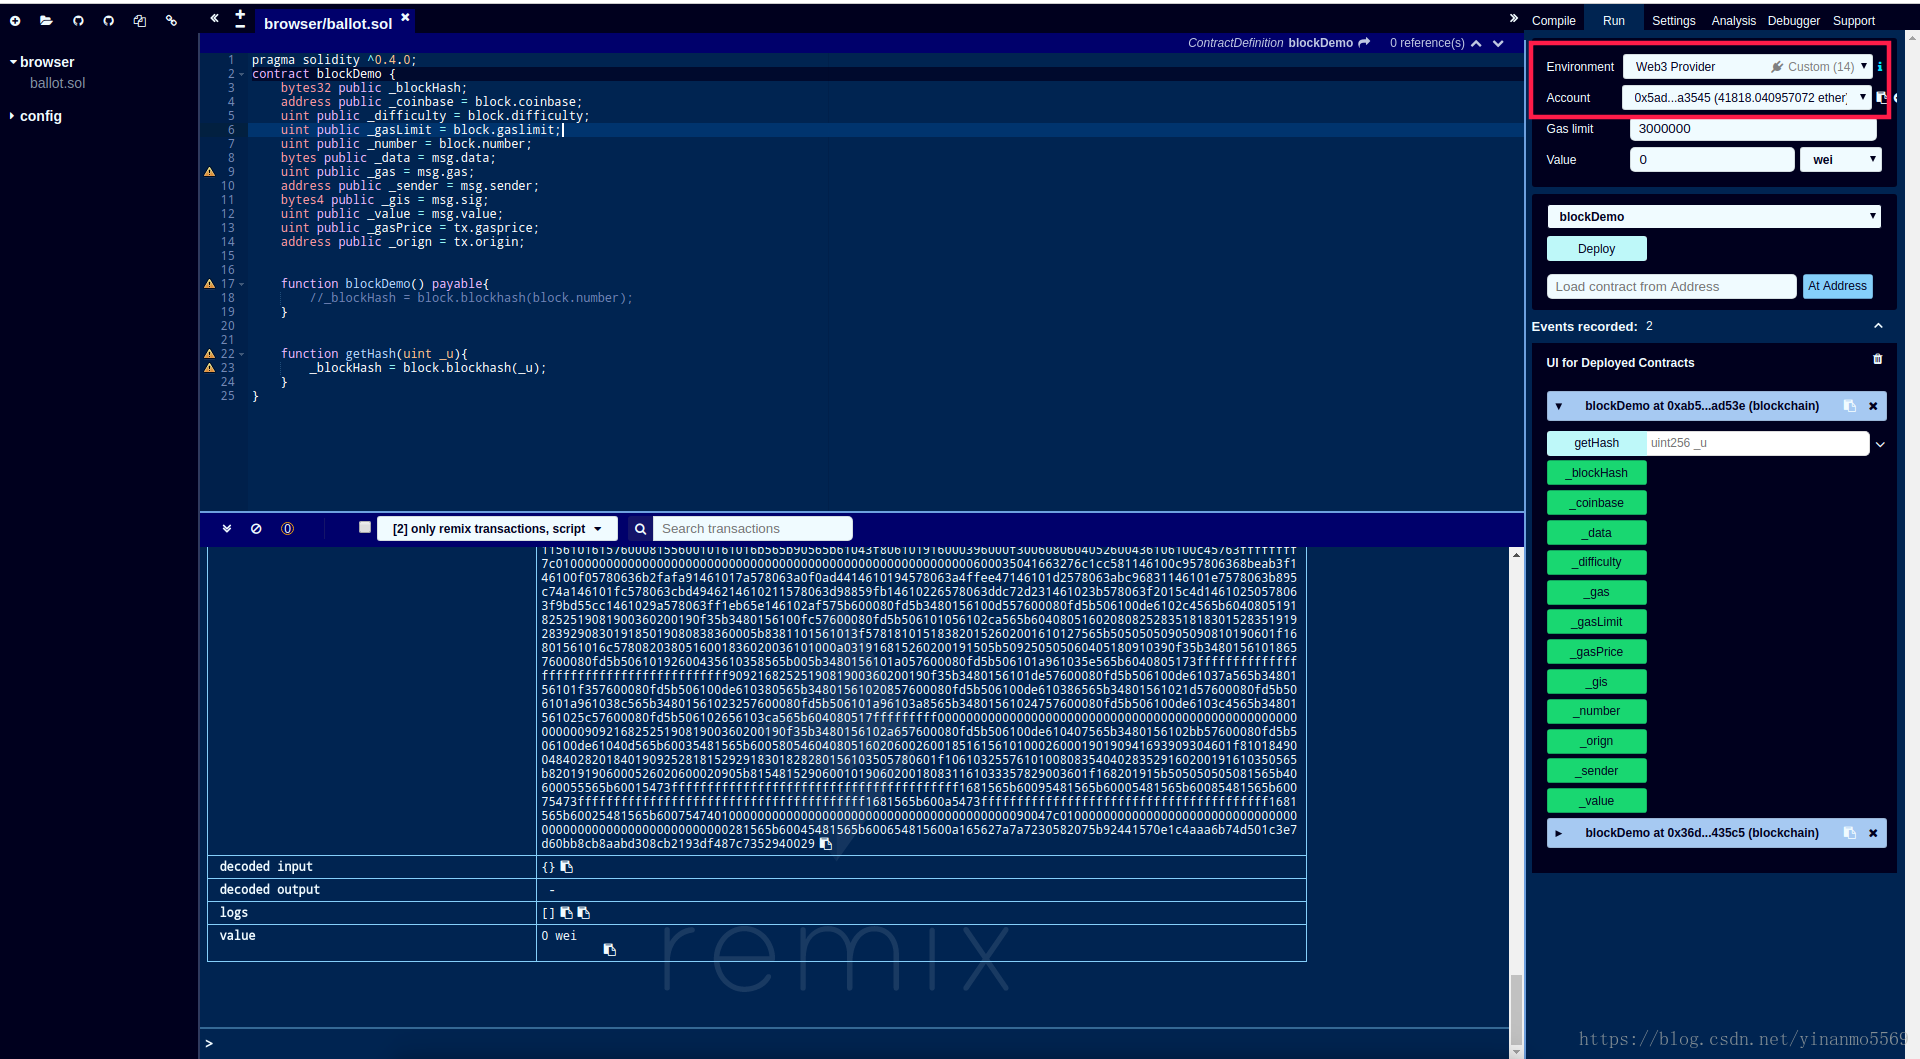
Task: Click the first GitHub gist publish icon
Action: (x=78, y=20)
